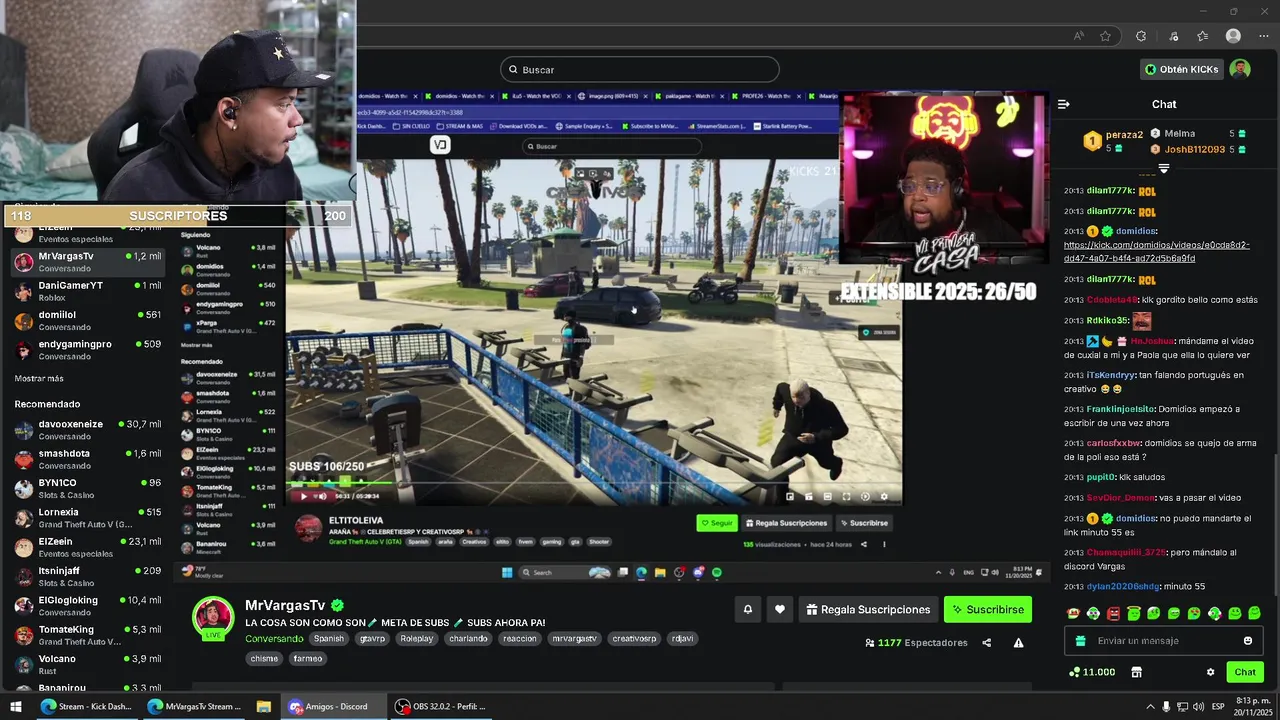The width and height of the screenshot is (1280, 720).
Task: Open TomateKing in recommended channels
Action: coord(88,635)
